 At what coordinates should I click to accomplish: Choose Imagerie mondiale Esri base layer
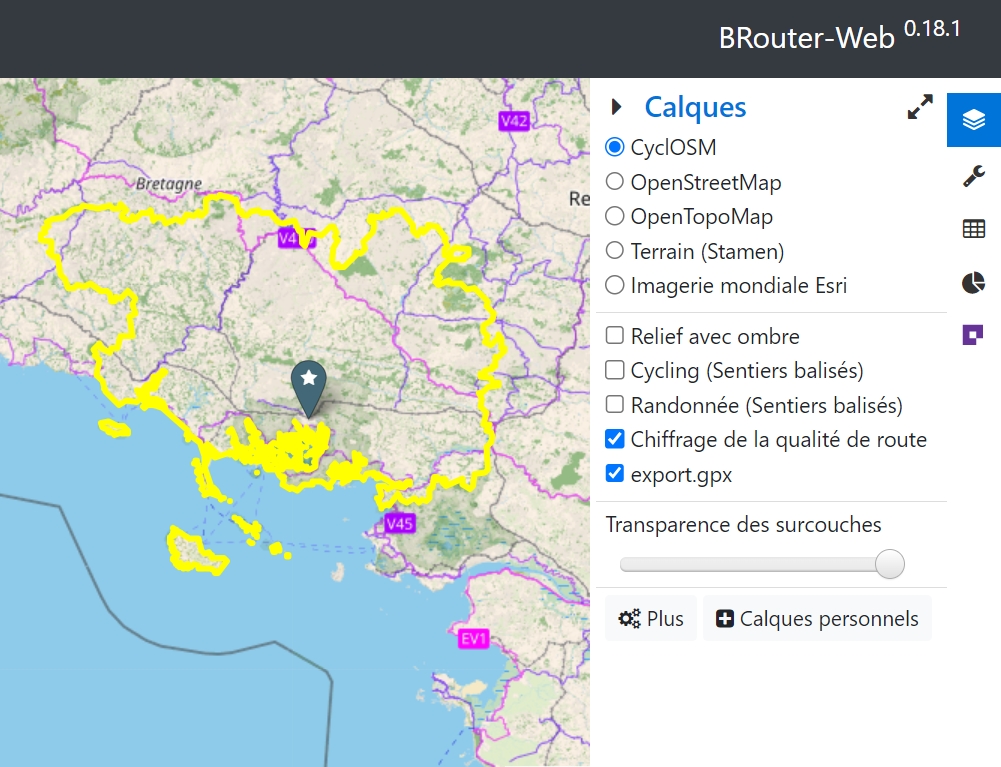[615, 286]
